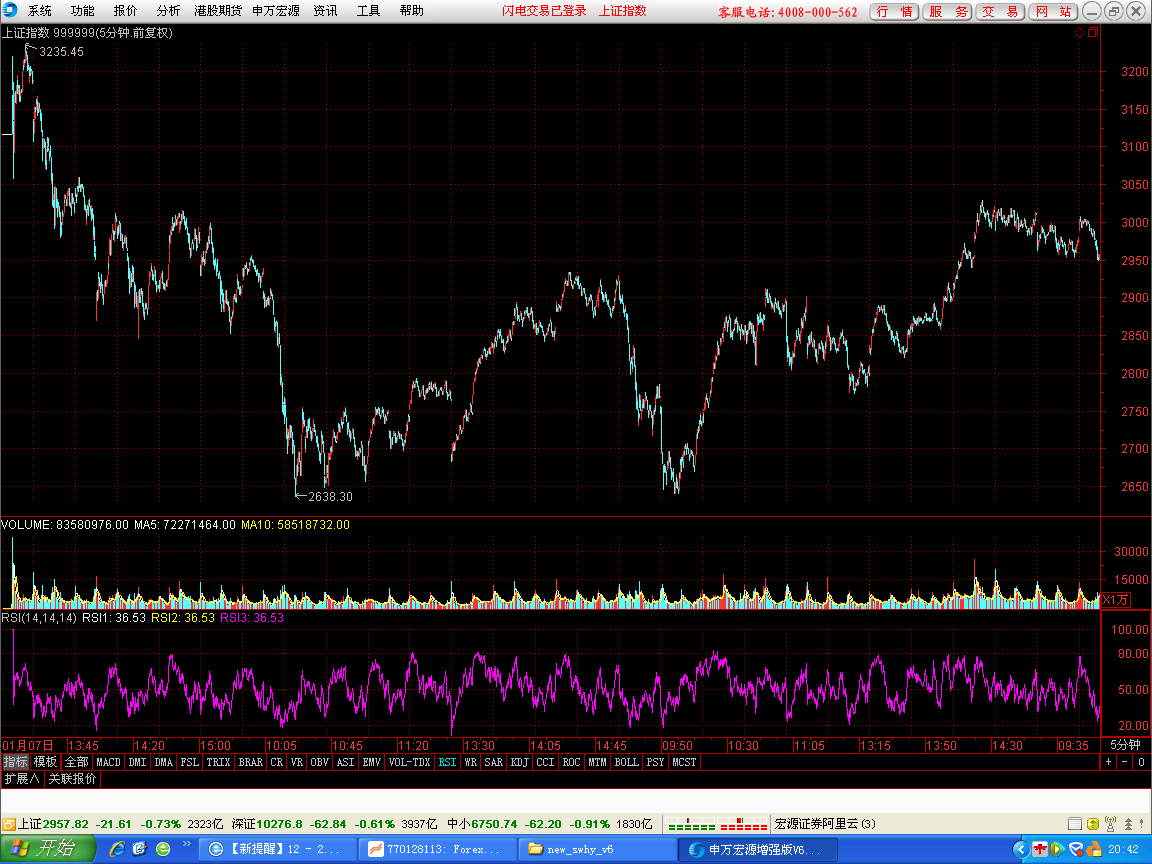Select the 全部 indicator tab
This screenshot has height=864, width=1152.
point(76,762)
